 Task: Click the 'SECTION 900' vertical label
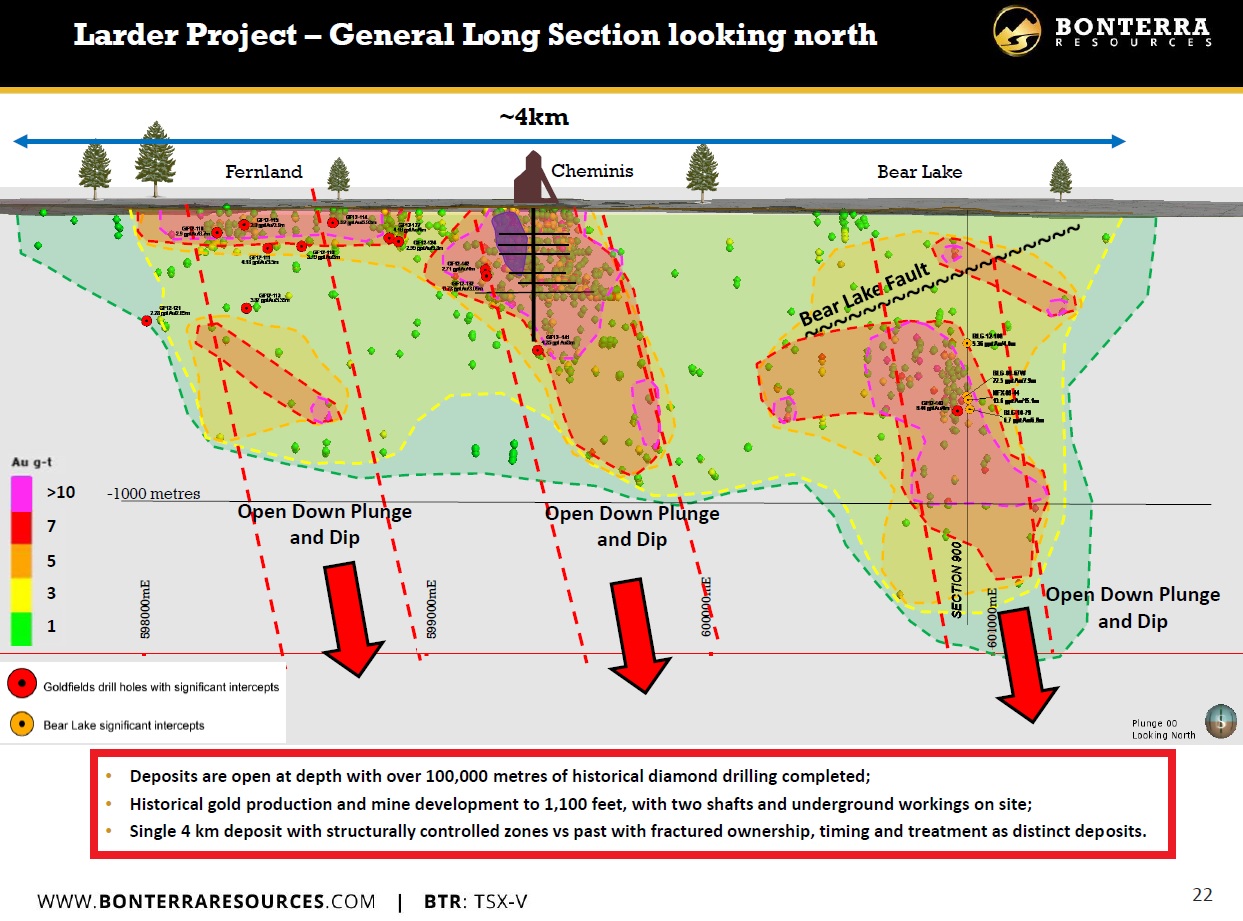957,580
